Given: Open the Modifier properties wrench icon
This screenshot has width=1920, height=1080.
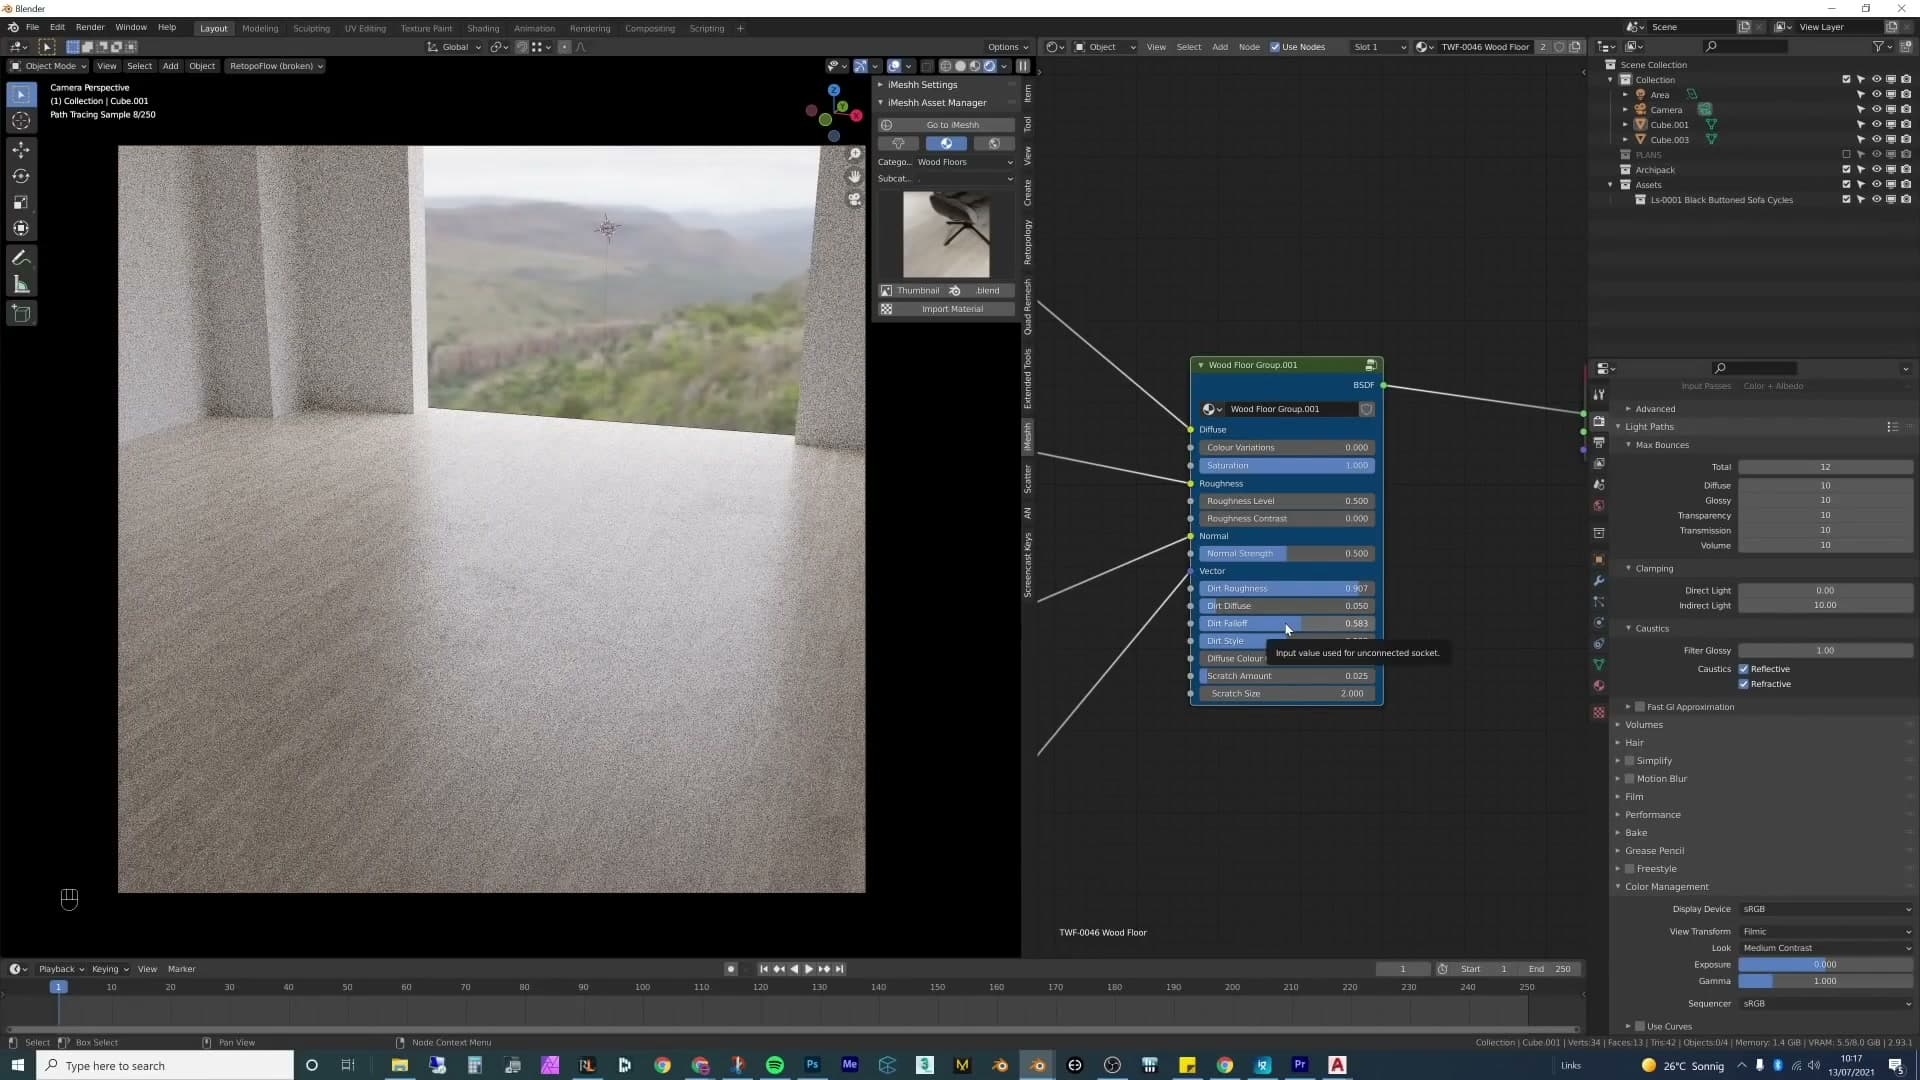Looking at the screenshot, I should [1599, 581].
